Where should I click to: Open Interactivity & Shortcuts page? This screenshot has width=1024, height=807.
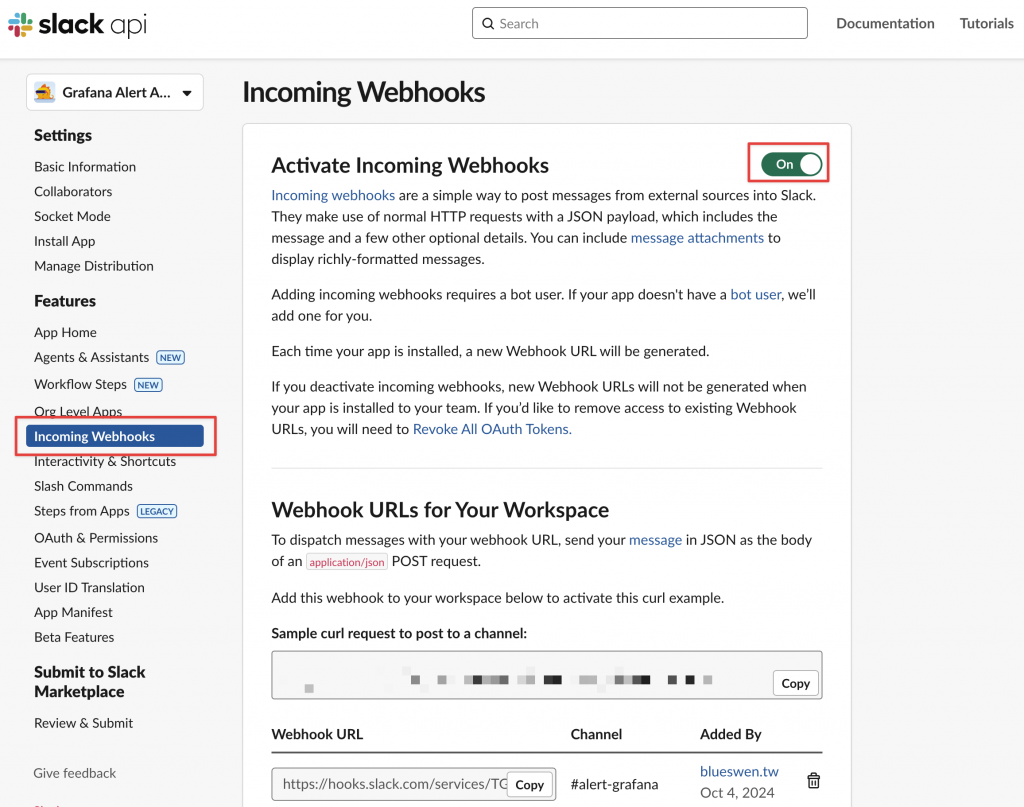pos(105,462)
